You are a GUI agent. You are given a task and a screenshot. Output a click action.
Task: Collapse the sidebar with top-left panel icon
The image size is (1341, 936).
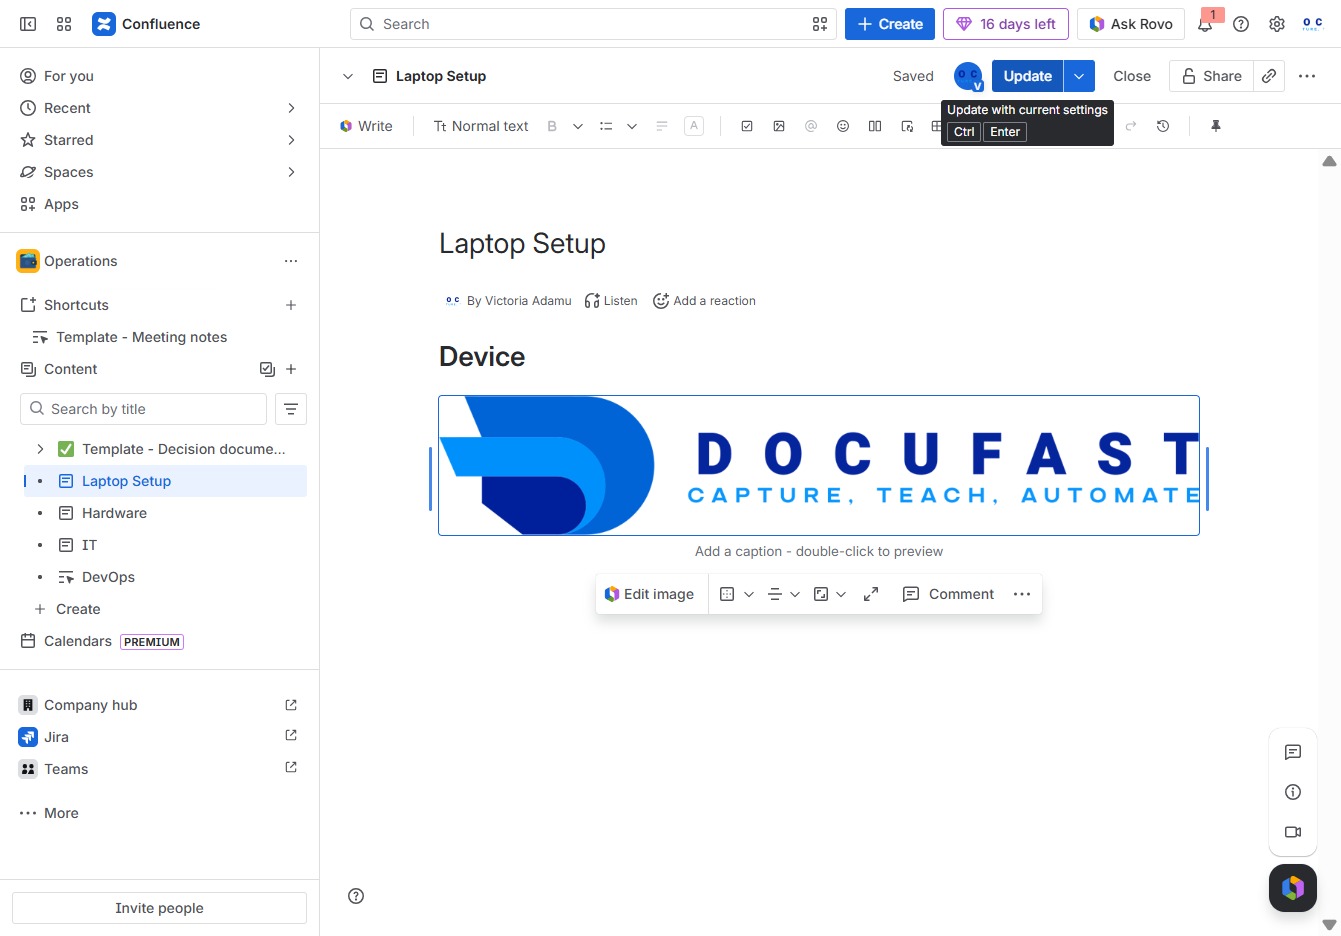coord(28,24)
